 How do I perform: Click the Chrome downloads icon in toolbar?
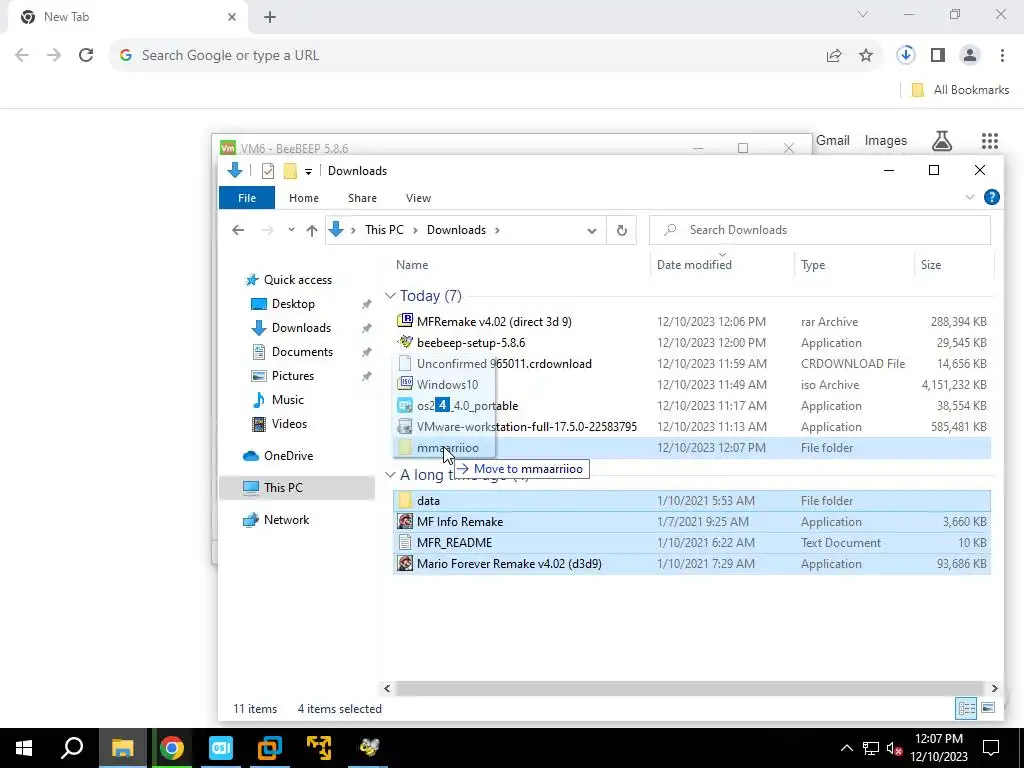coord(905,55)
